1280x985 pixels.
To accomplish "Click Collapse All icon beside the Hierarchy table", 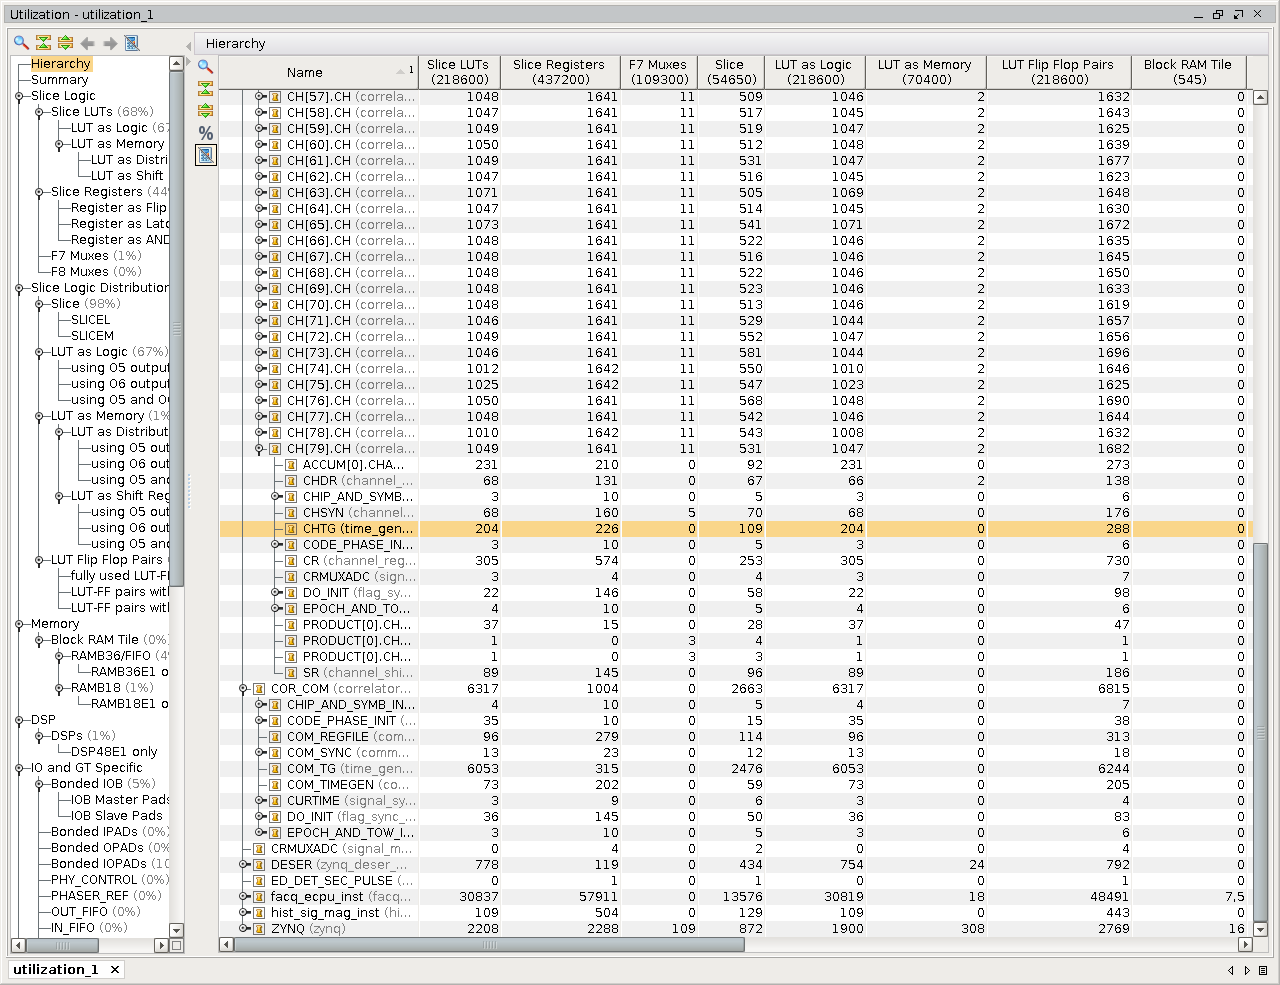I will 205,89.
